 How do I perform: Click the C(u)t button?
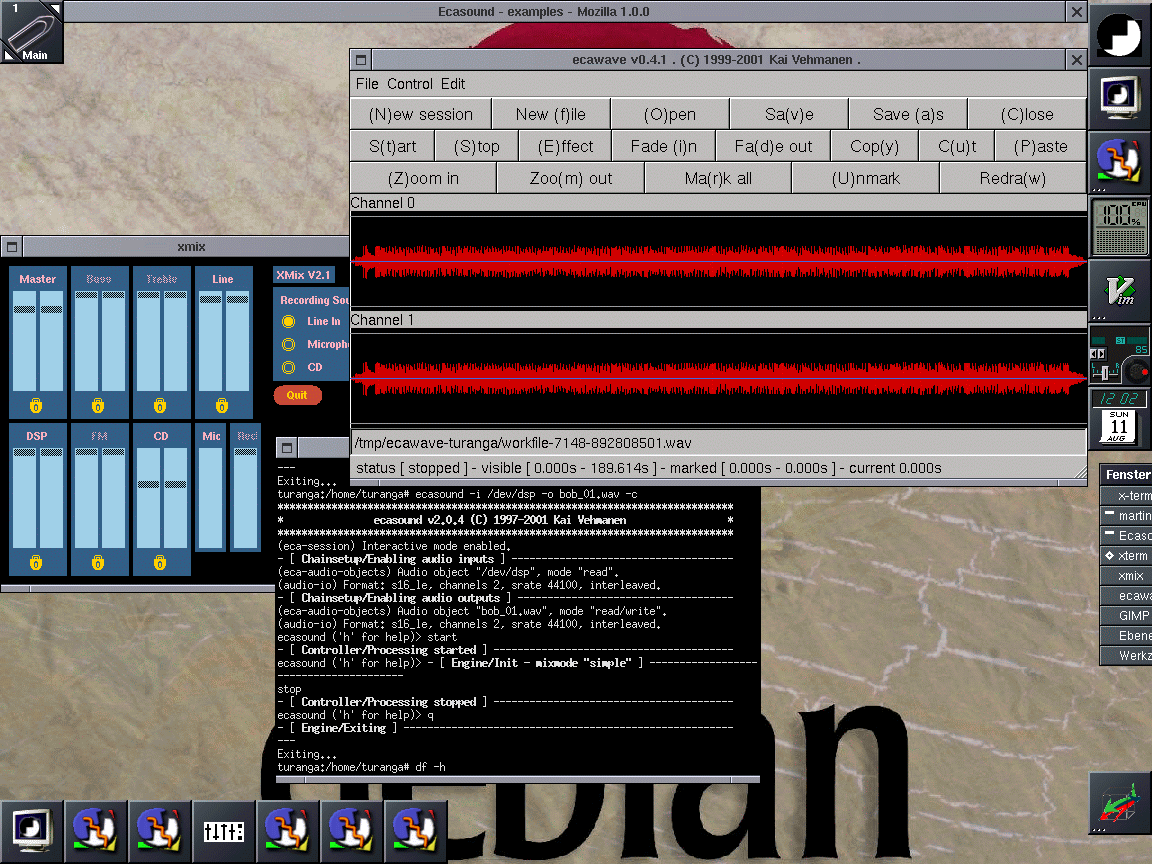957,146
